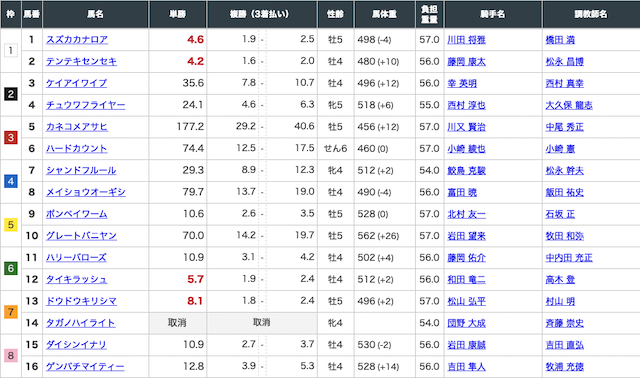Open horse link タイキラッシュ
Viewport: 640px width, 378px height.
(x=76, y=279)
